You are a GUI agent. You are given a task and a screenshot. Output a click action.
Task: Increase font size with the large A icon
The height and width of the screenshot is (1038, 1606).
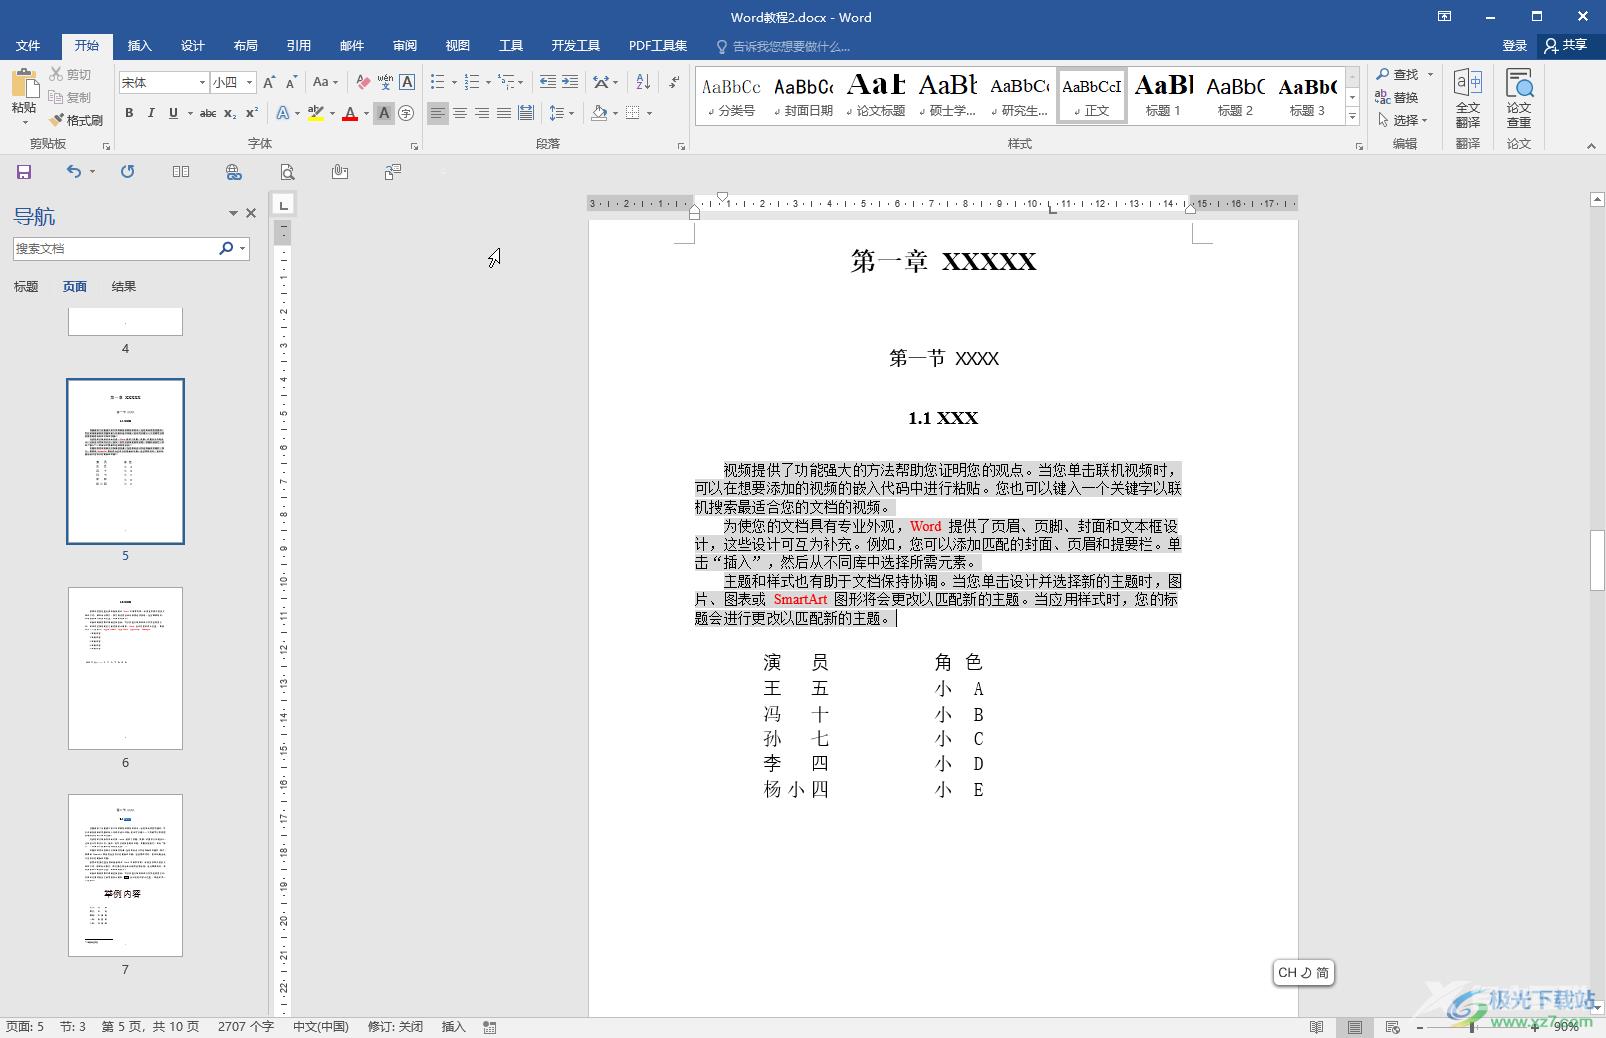[x=269, y=82]
